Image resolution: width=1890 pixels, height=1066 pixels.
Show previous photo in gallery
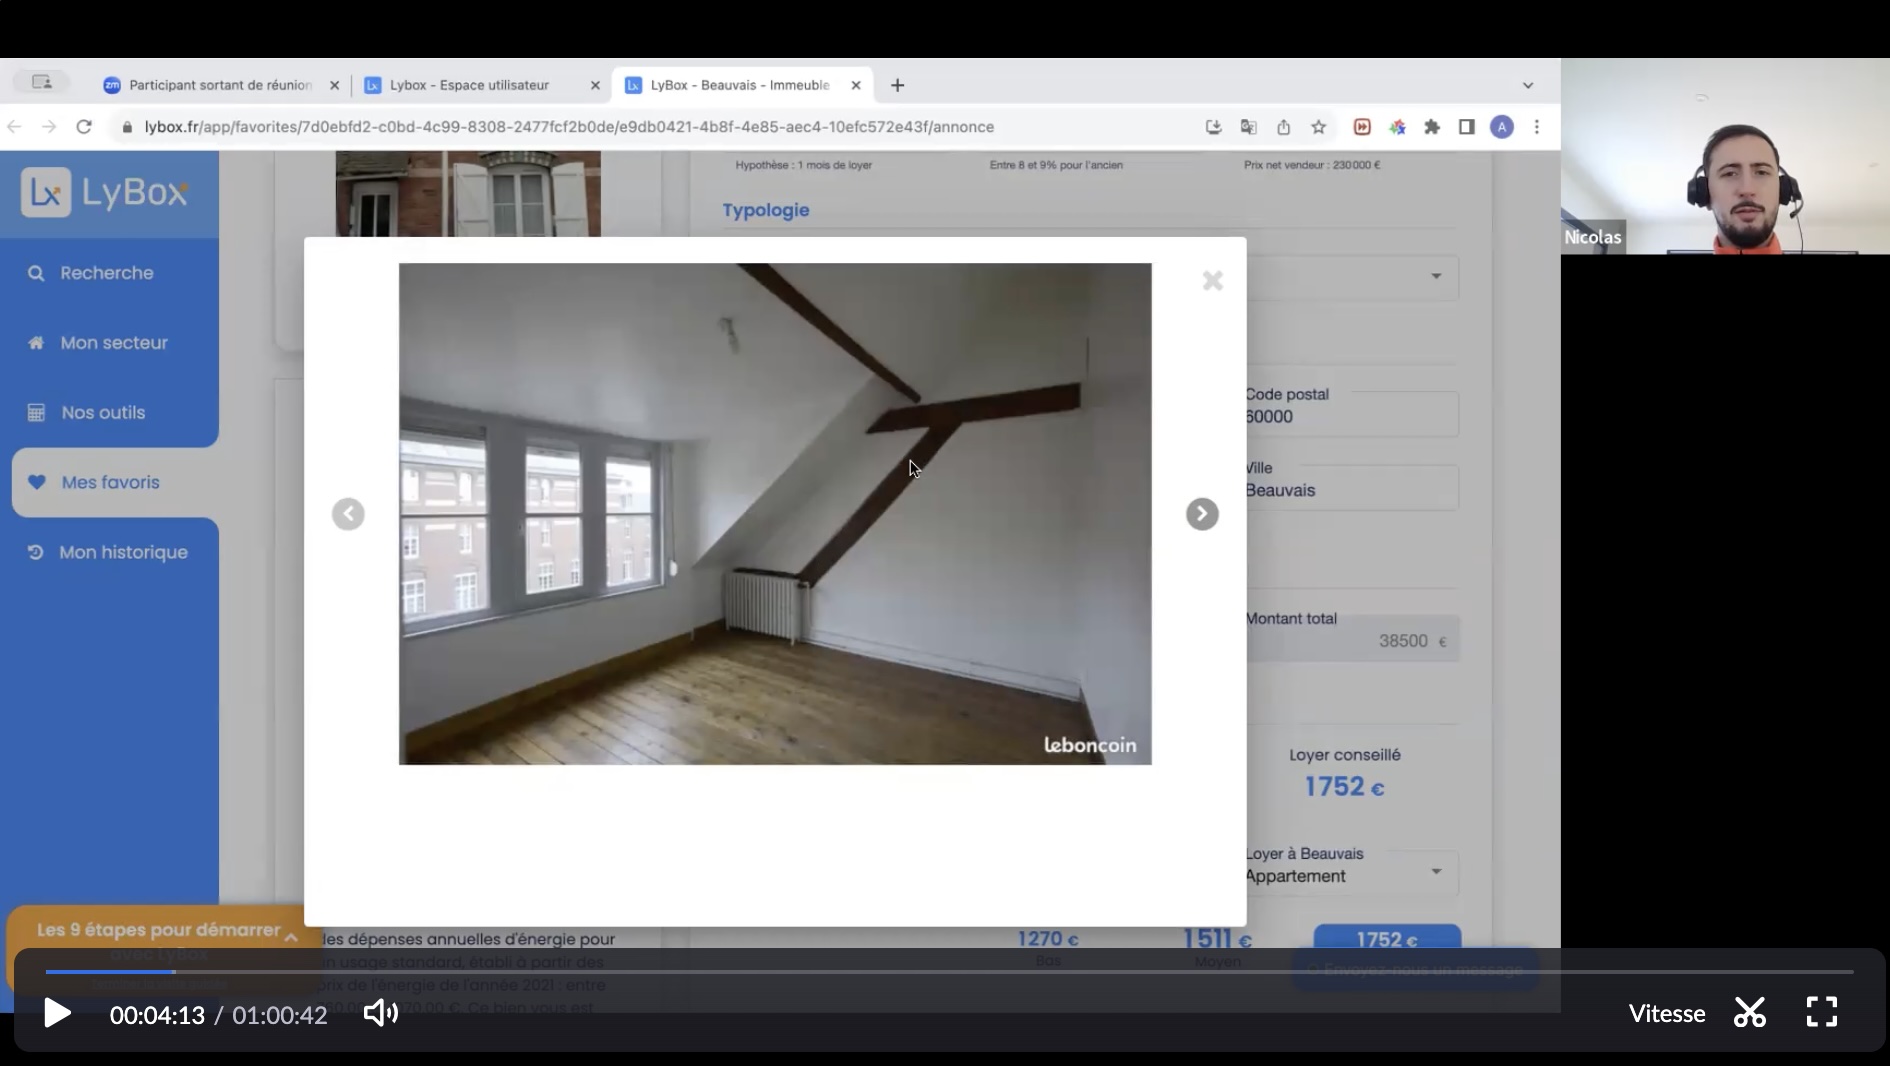(x=348, y=514)
